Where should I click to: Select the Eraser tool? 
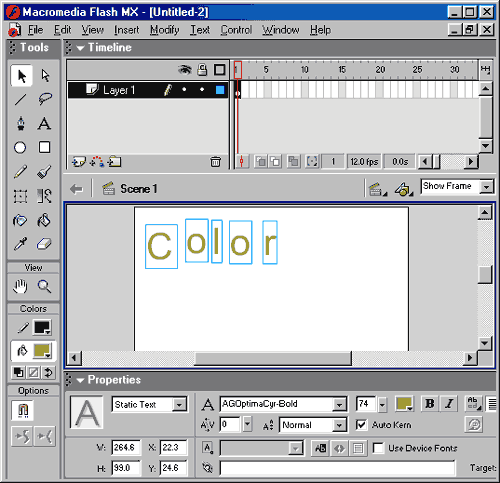click(x=44, y=244)
